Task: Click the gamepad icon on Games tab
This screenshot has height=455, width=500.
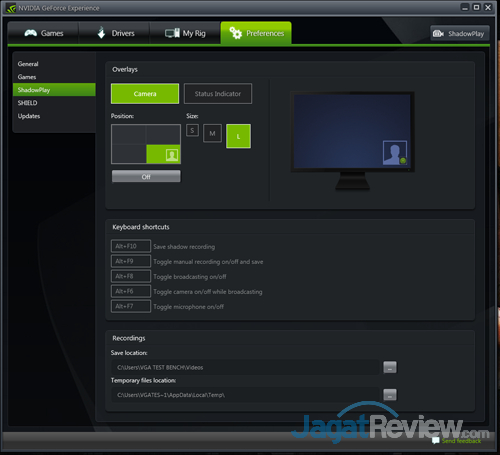Action: click(x=31, y=33)
